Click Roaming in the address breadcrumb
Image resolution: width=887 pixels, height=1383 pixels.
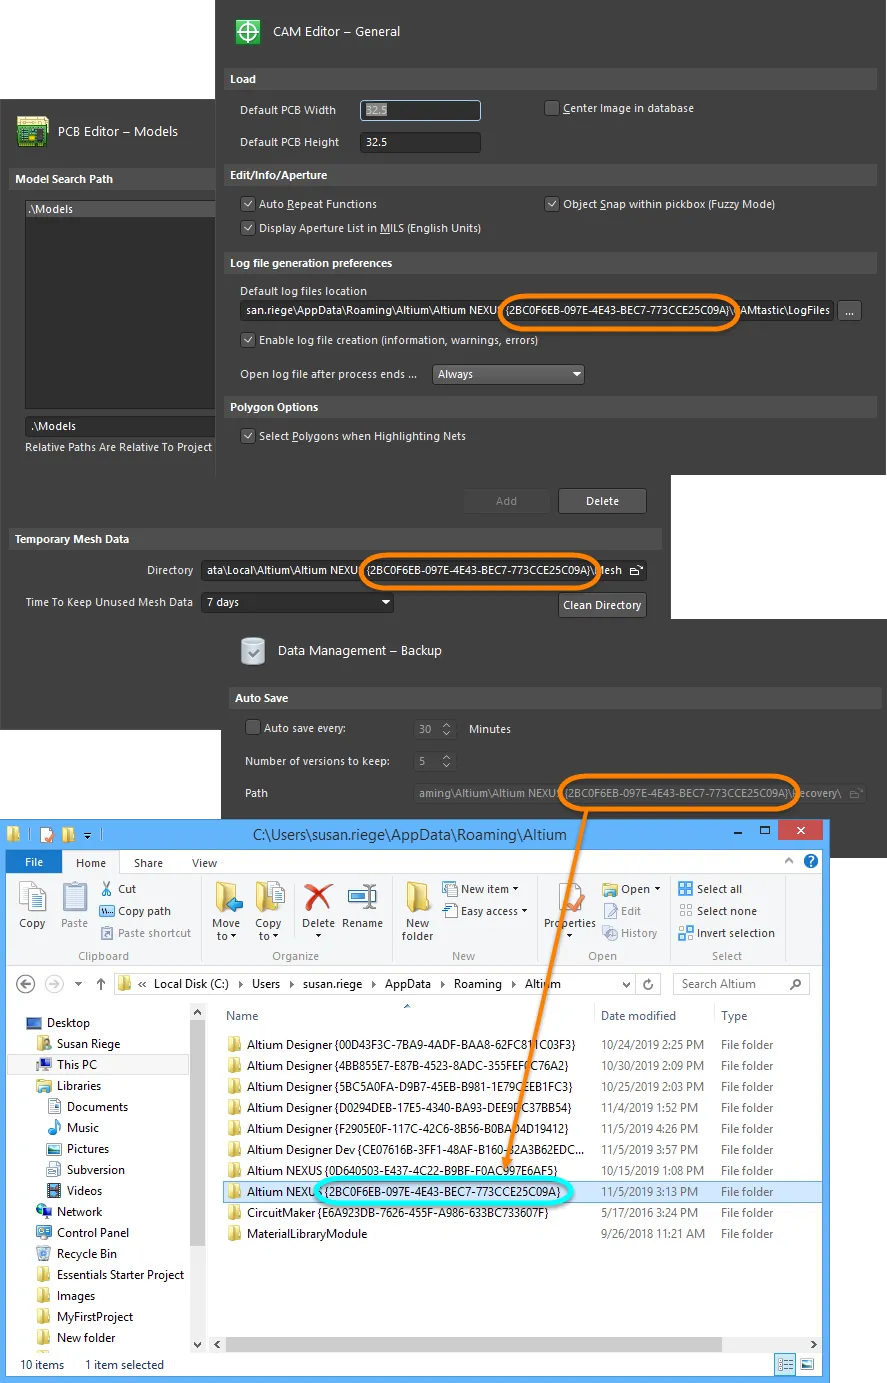(478, 984)
